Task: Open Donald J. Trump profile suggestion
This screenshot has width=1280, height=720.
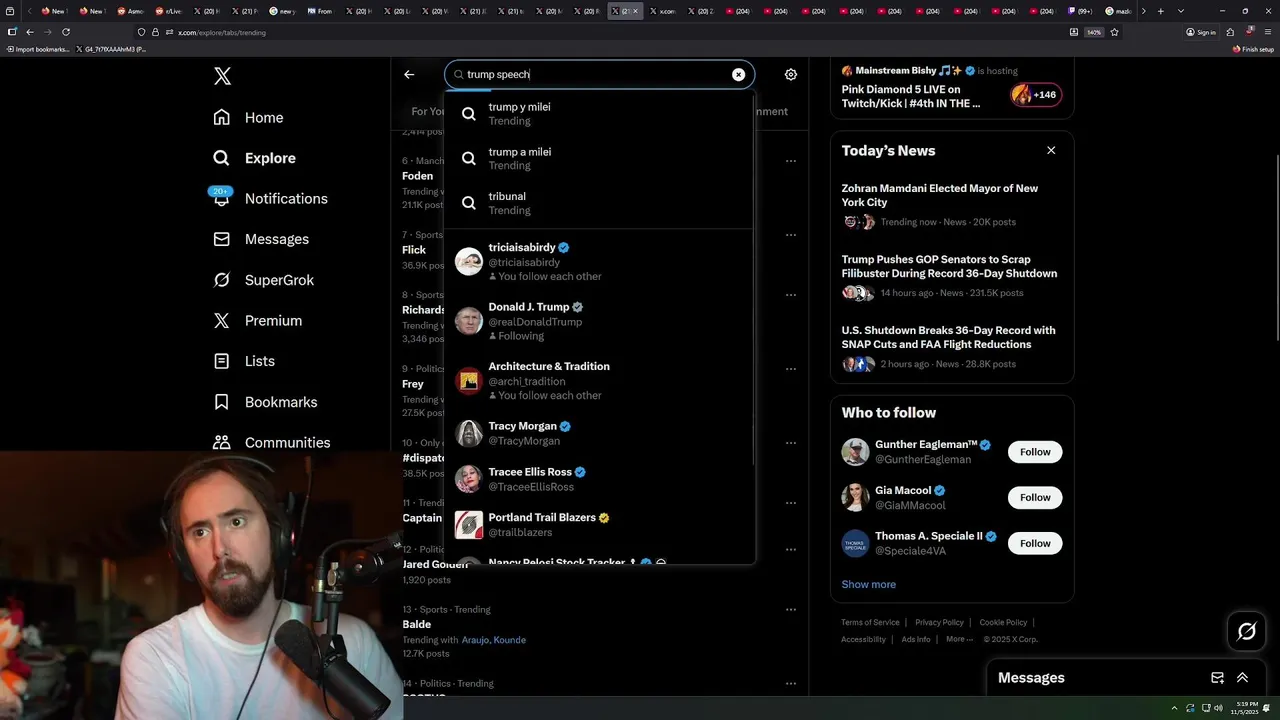Action: click(x=600, y=321)
